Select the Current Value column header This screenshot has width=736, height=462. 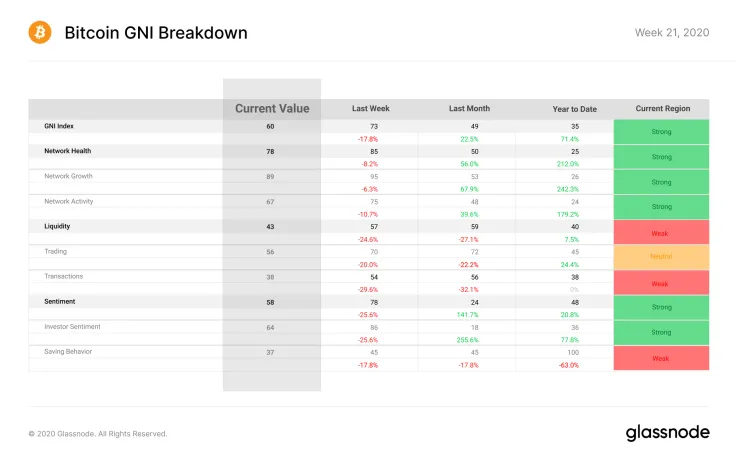272,108
